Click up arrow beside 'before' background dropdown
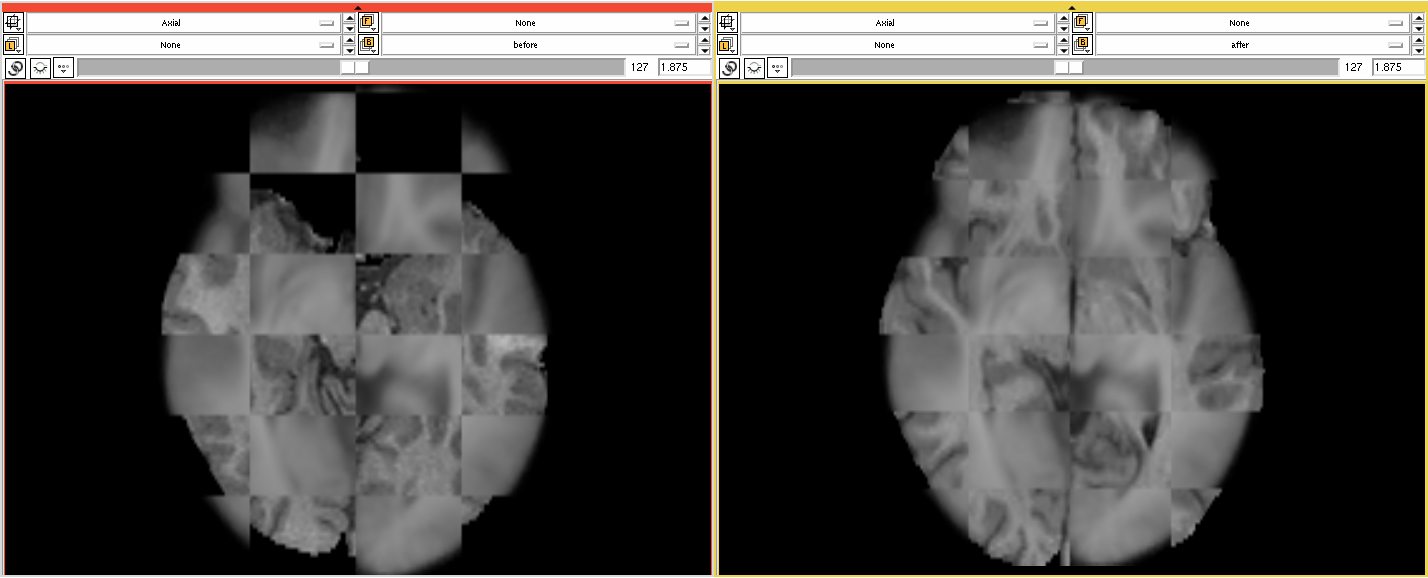This screenshot has height=578, width=1428. 704,40
